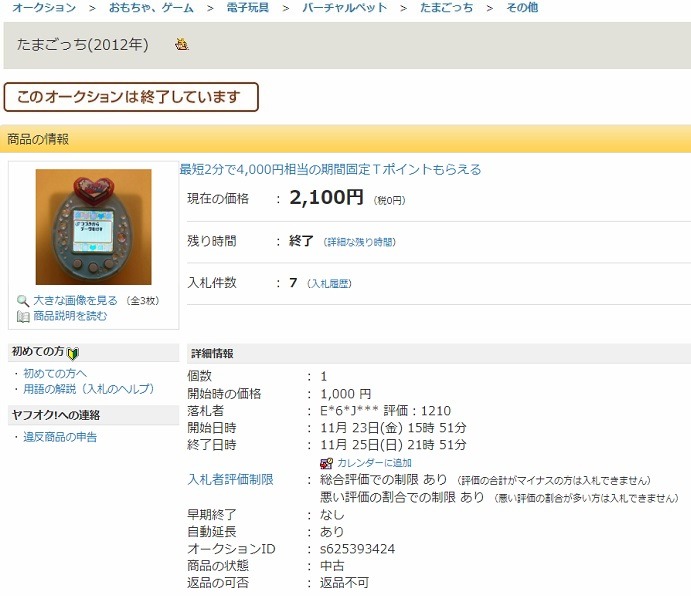The height and width of the screenshot is (612, 691).
Task: Click the calendar icon beside カレンダーに追加
Action: coord(327,463)
